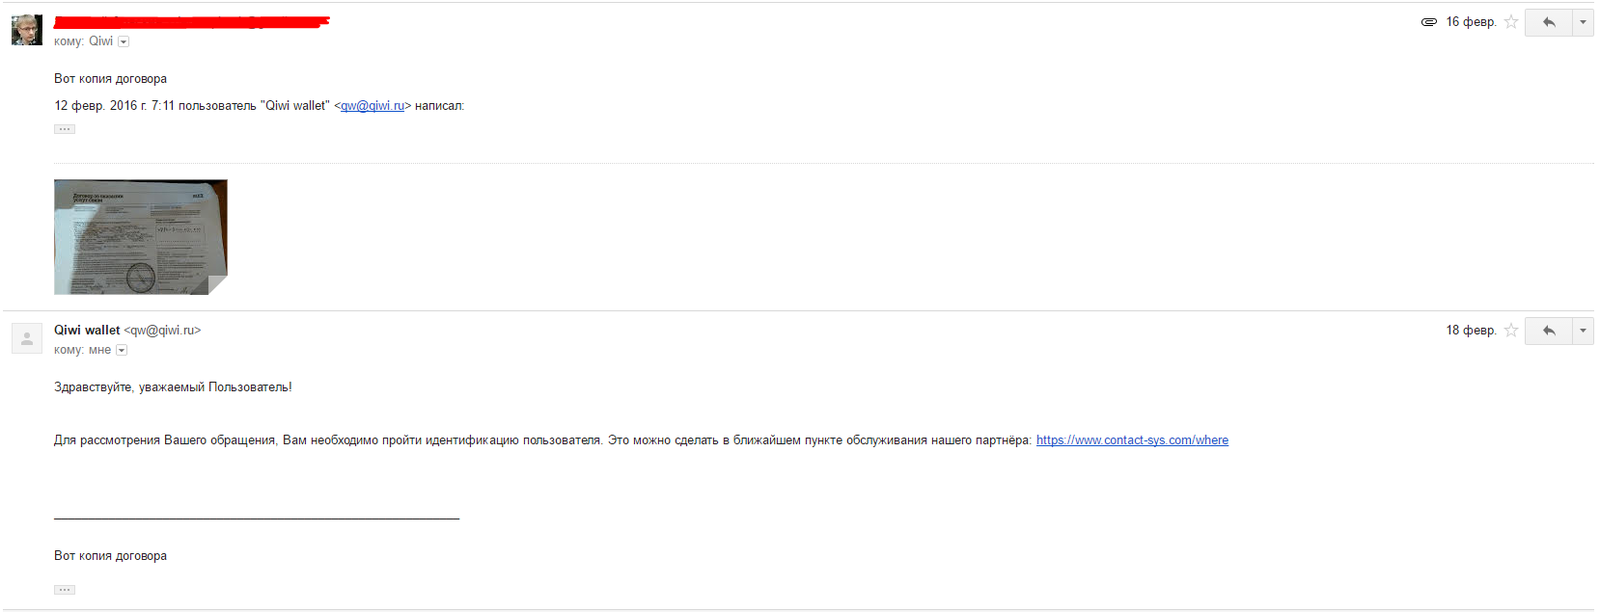Expand trimmed content in the first message

65,129
